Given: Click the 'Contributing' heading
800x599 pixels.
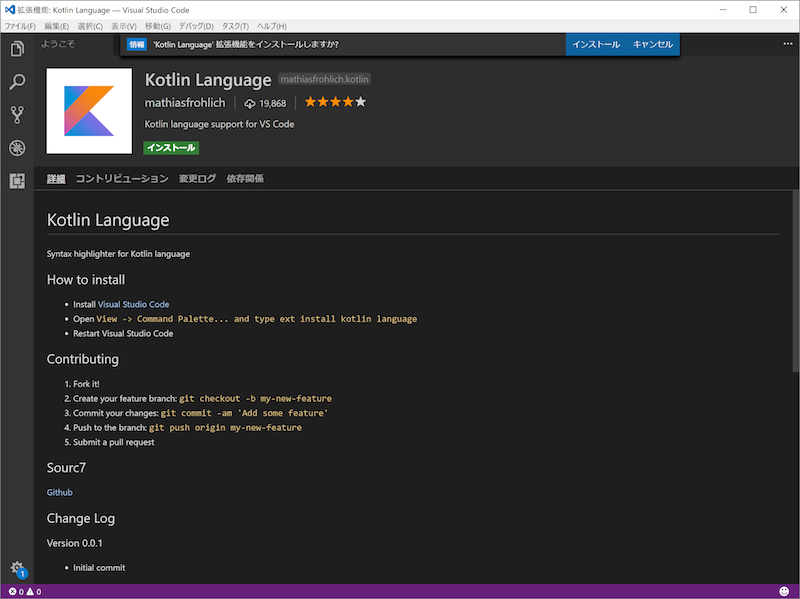Looking at the screenshot, I should coord(83,359).
